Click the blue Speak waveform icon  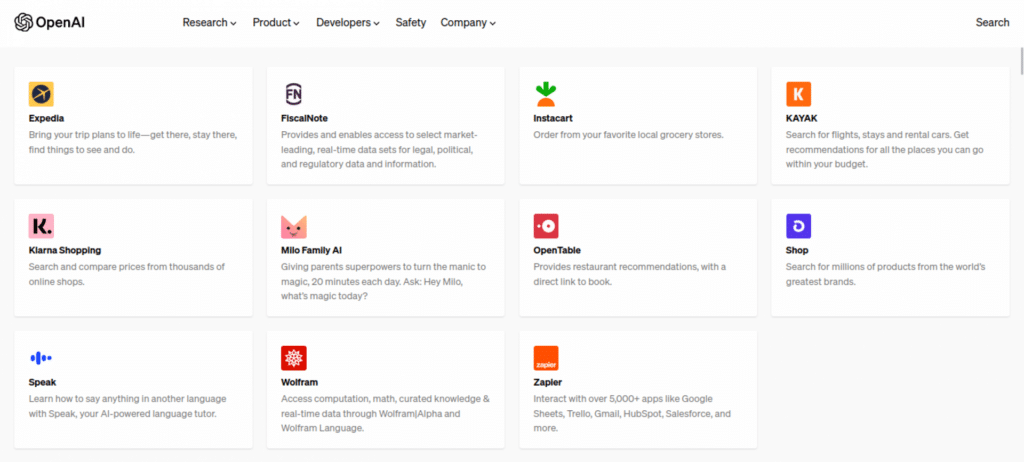(x=41, y=358)
